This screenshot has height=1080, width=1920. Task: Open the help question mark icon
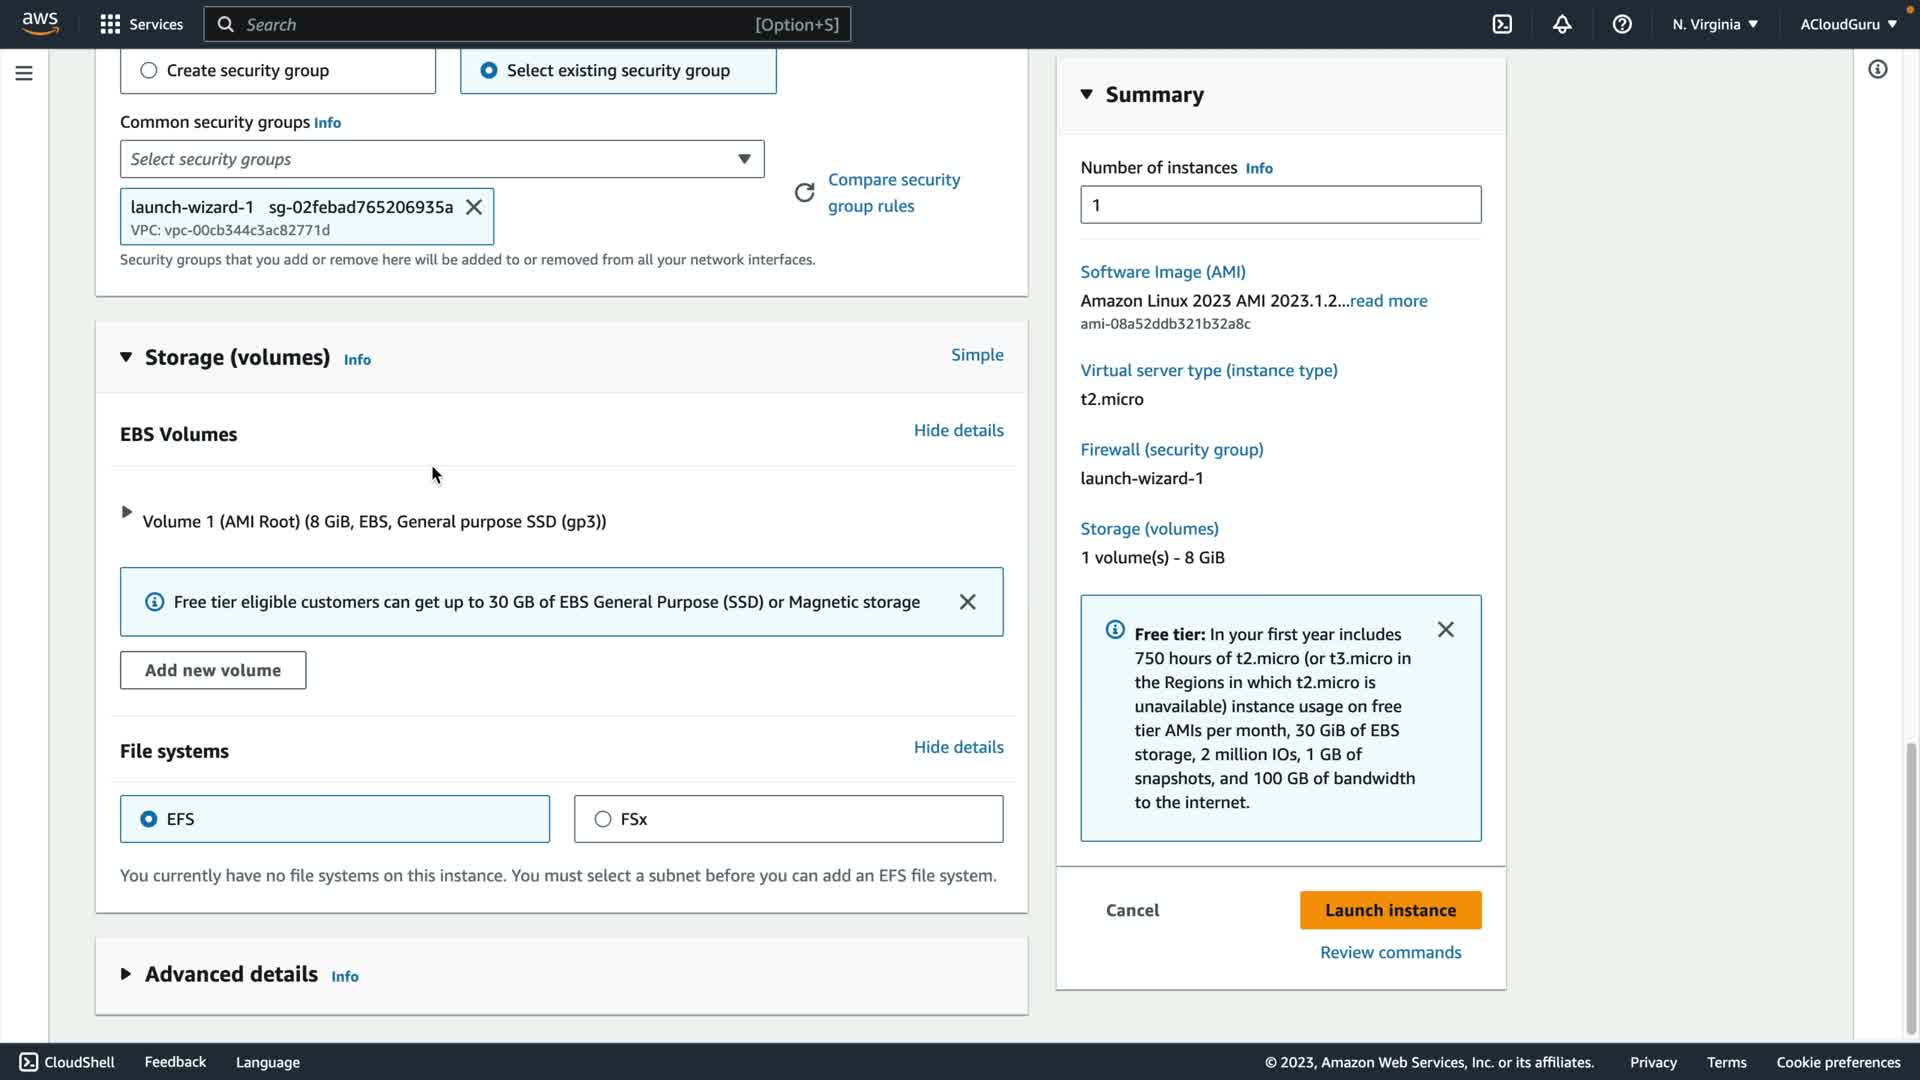click(1622, 24)
